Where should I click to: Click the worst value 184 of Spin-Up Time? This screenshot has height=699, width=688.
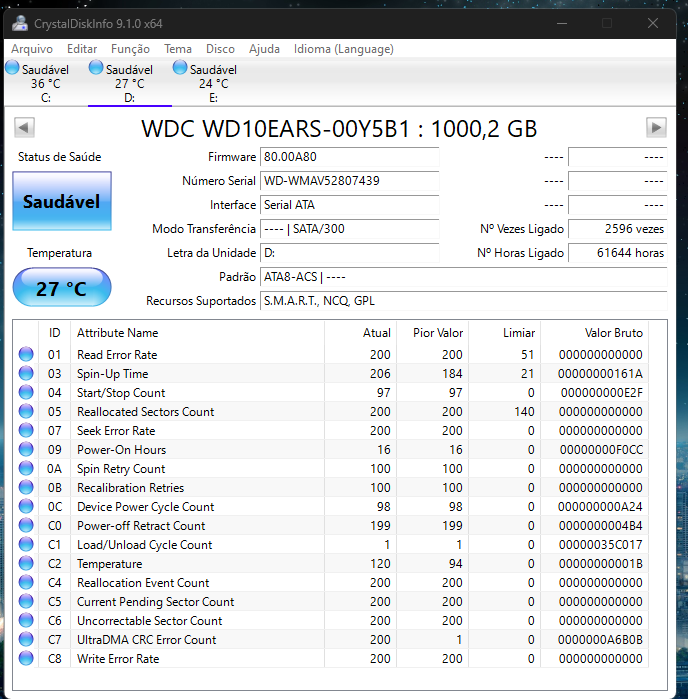pos(452,374)
